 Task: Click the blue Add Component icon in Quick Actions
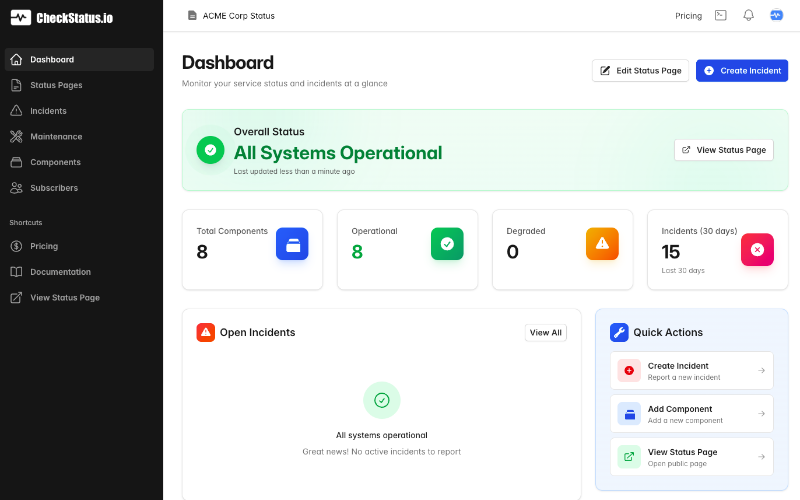(629, 414)
